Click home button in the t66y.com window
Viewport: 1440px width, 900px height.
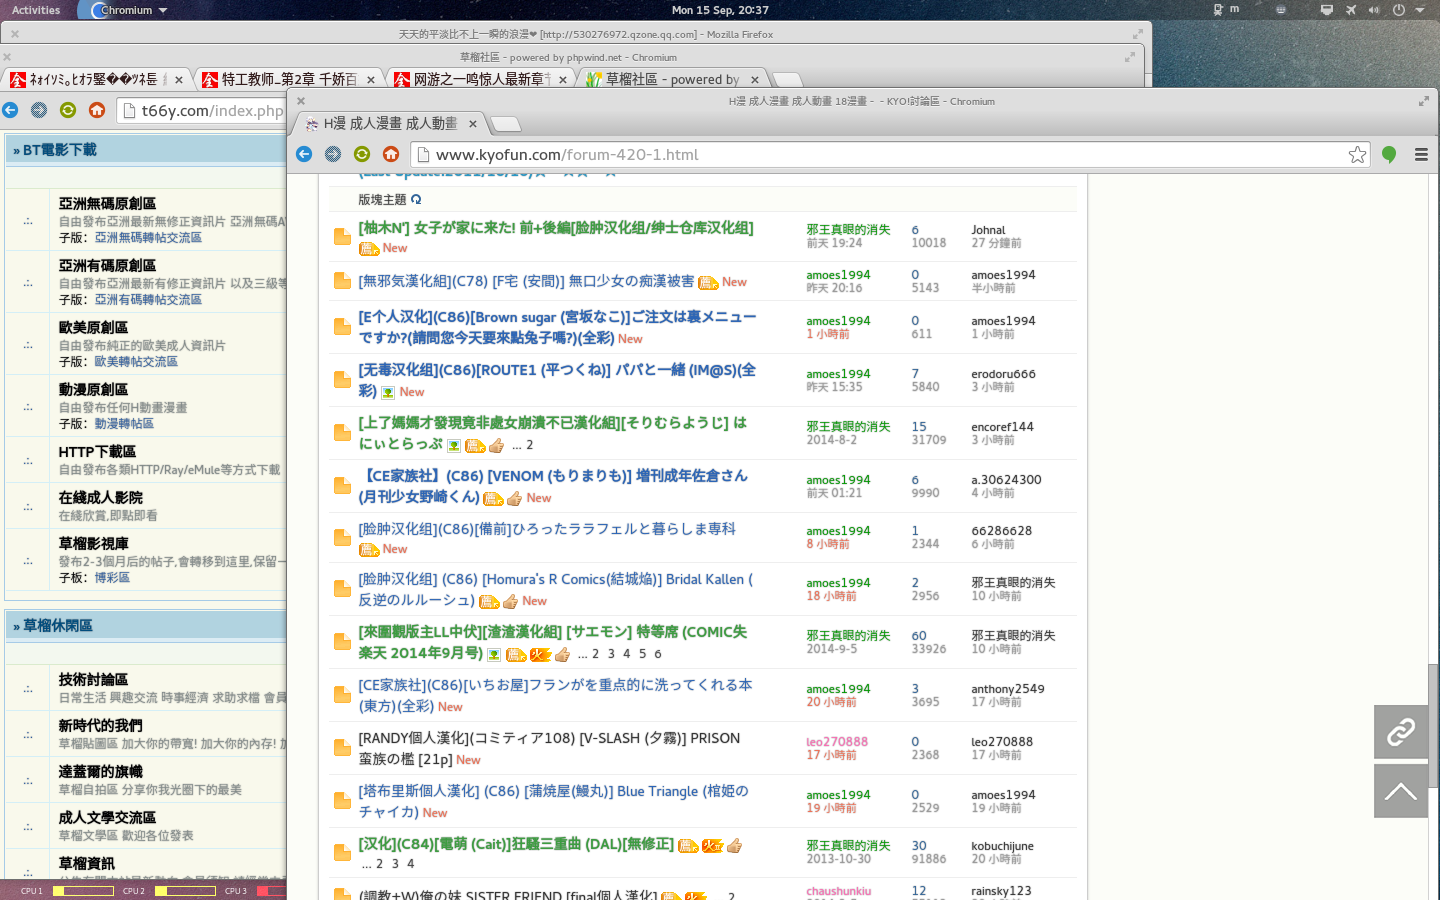(x=97, y=110)
